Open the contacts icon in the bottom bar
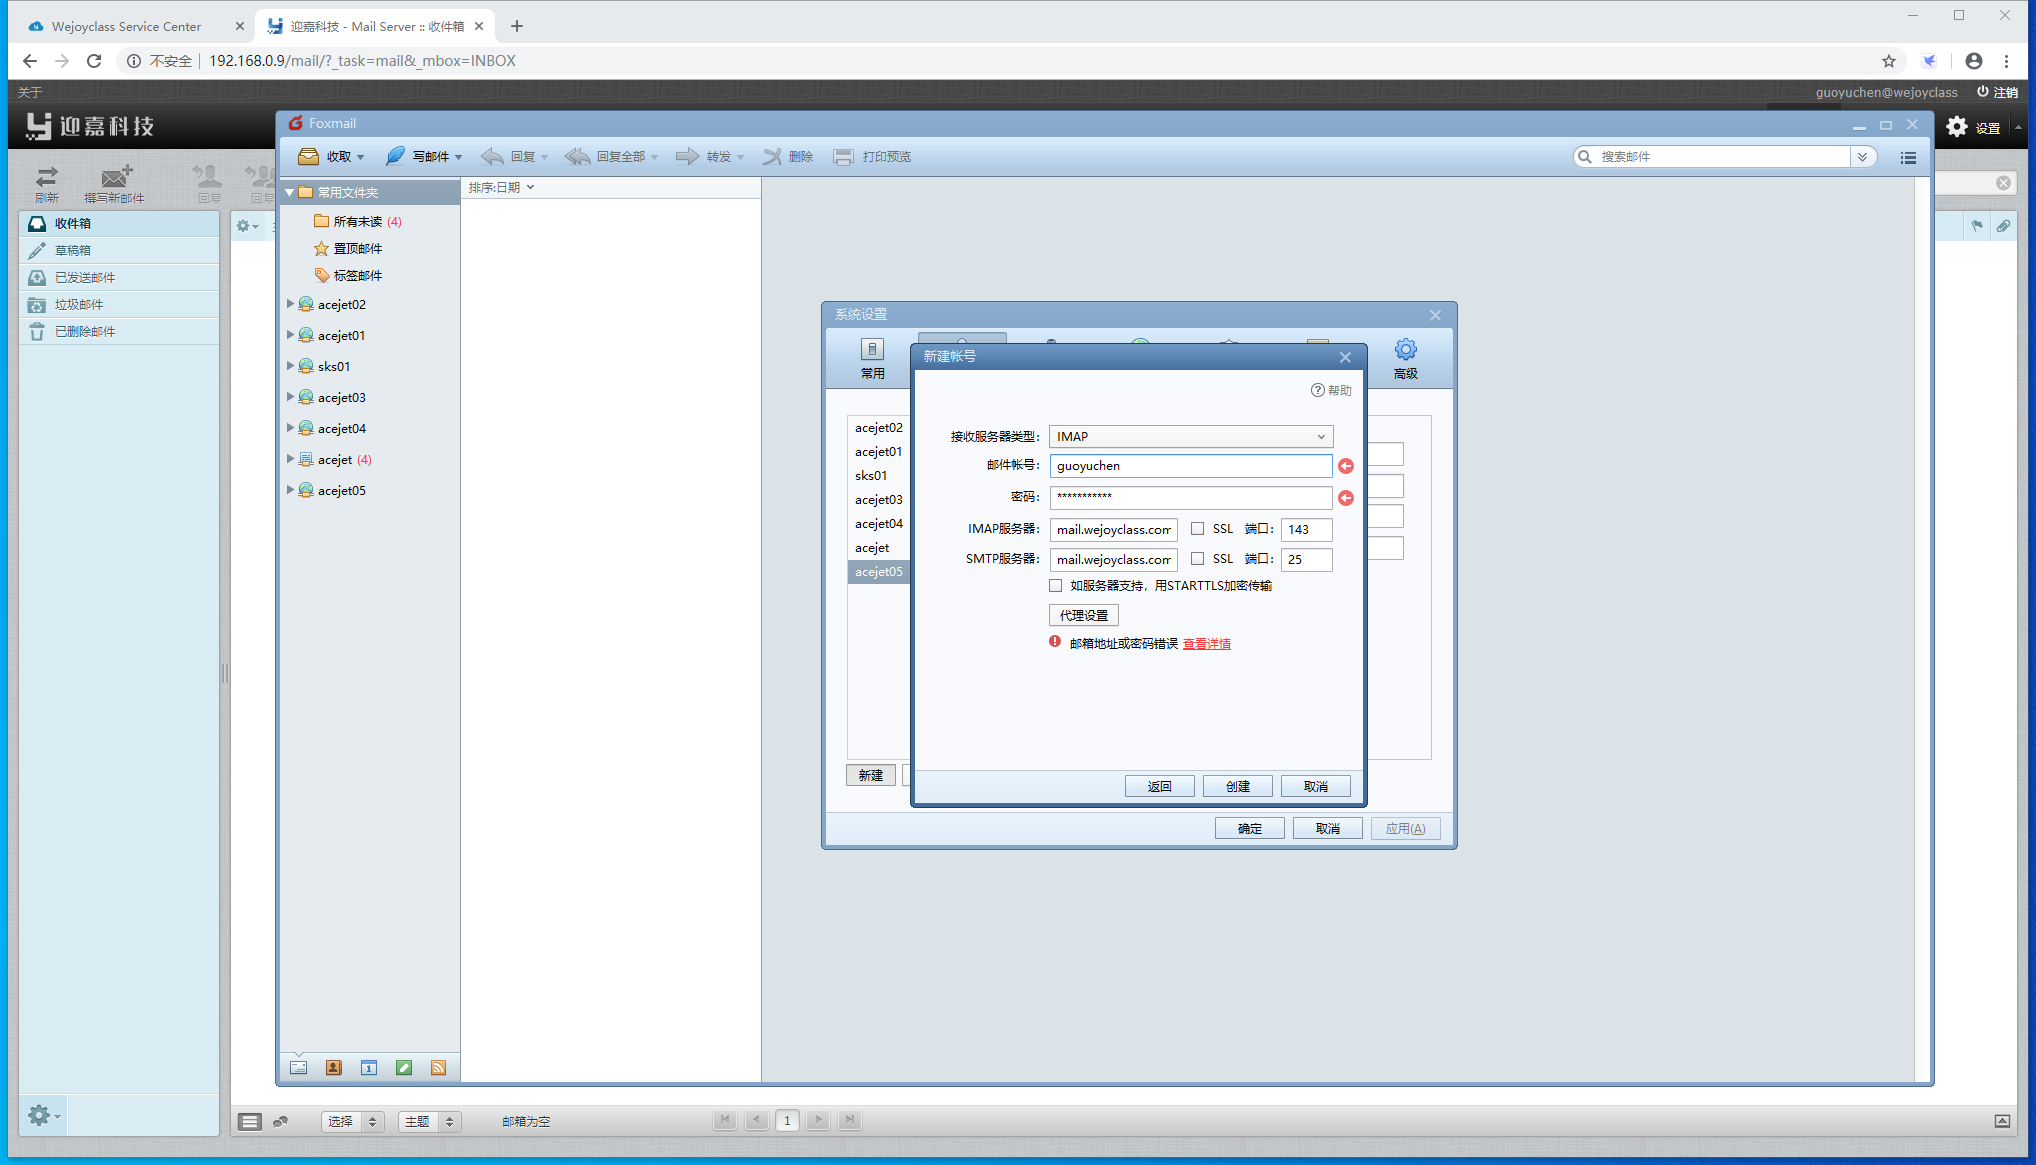The width and height of the screenshot is (2036, 1165). click(334, 1068)
